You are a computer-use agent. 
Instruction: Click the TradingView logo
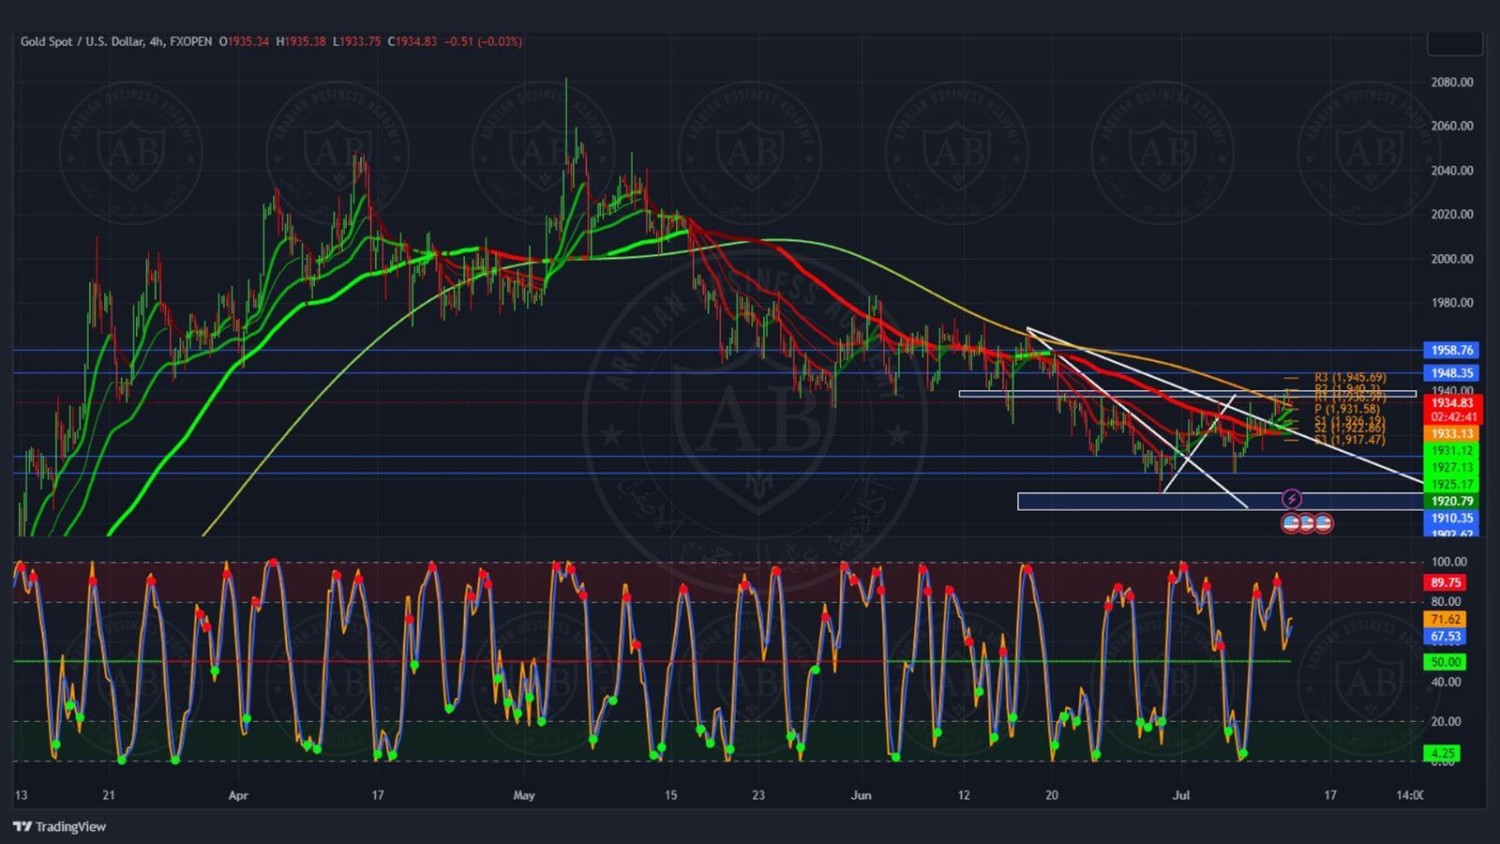click(59, 826)
